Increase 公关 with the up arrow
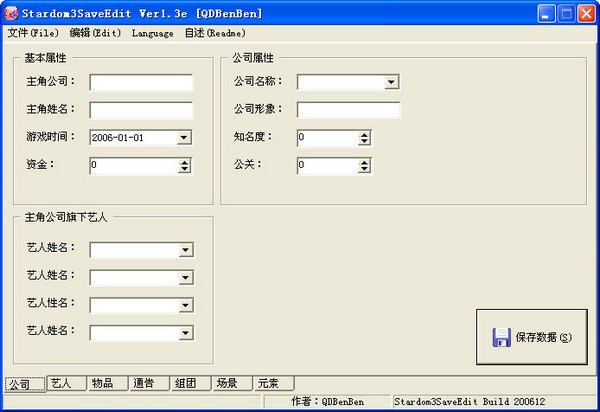600x412 pixels. pos(364,162)
